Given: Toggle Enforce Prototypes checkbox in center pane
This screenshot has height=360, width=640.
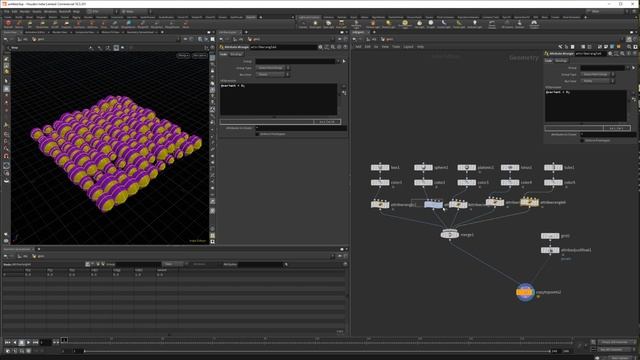Looking at the screenshot, I should [x=258, y=134].
